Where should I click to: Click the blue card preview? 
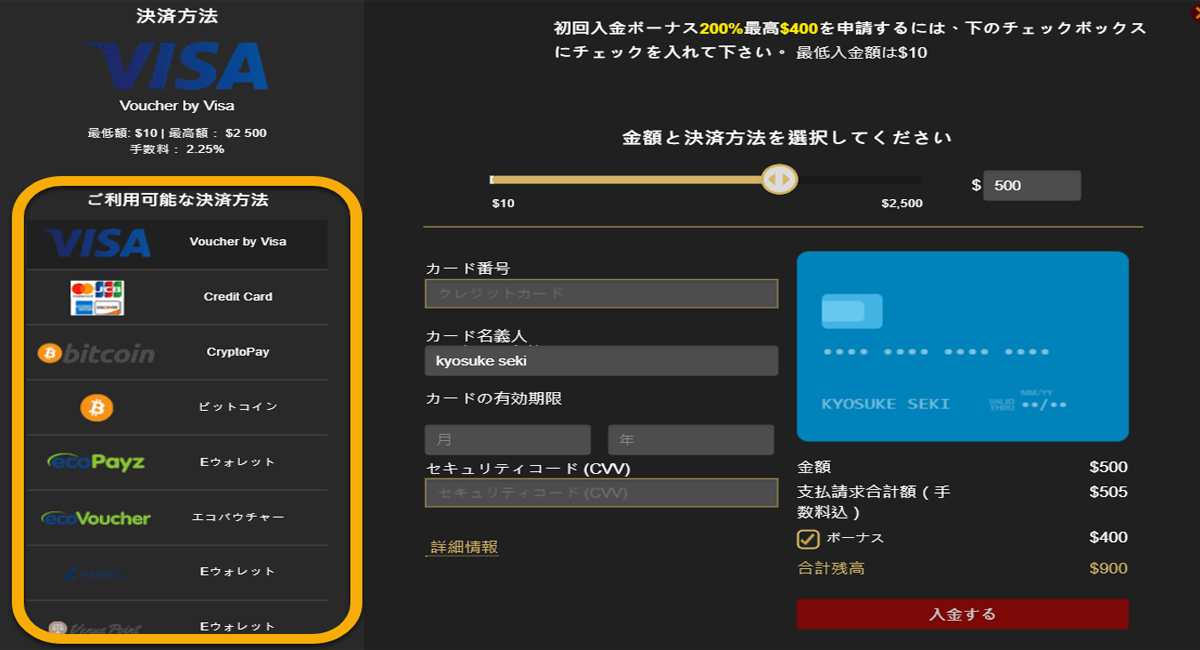tap(962, 346)
